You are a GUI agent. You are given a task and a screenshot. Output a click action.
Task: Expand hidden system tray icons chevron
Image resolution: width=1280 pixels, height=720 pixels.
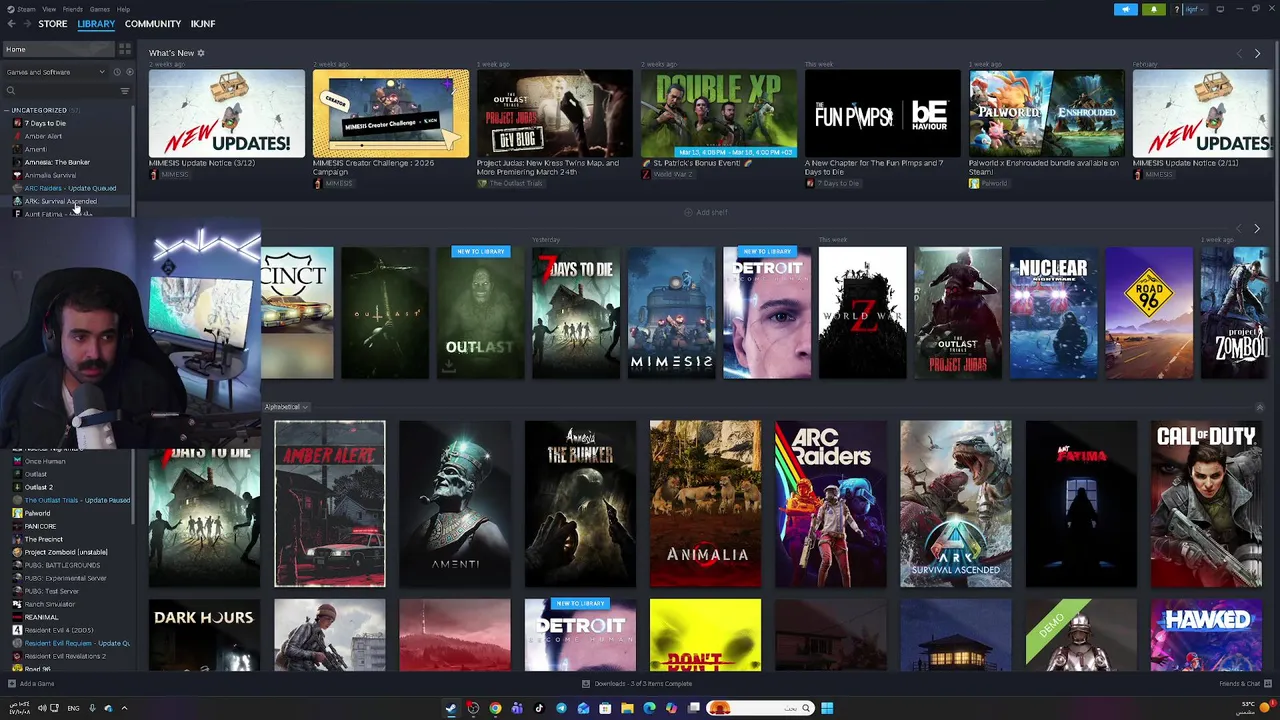tap(124, 708)
